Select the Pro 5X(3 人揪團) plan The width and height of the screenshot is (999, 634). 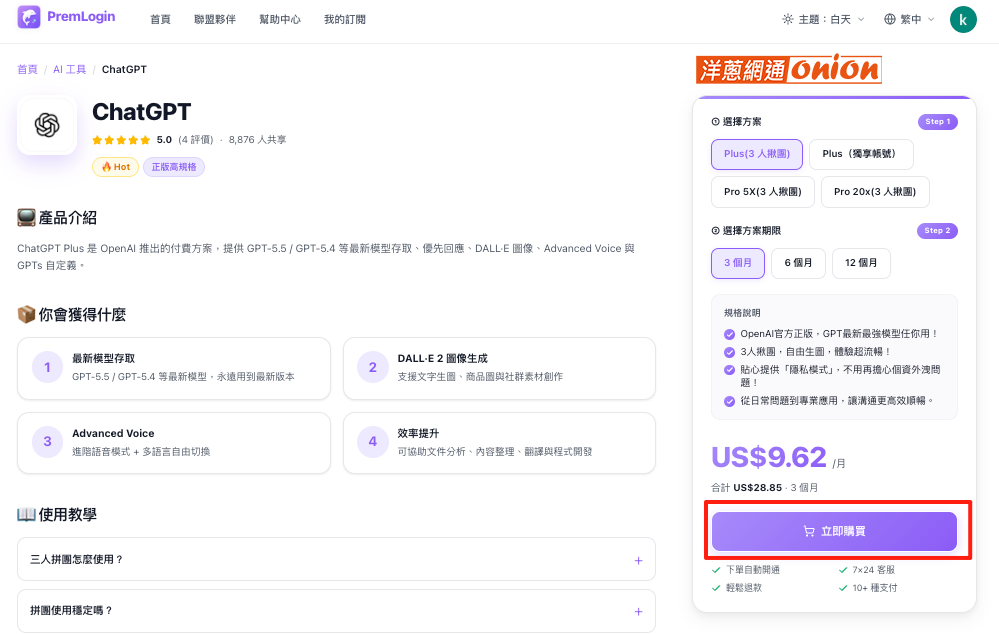[763, 192]
